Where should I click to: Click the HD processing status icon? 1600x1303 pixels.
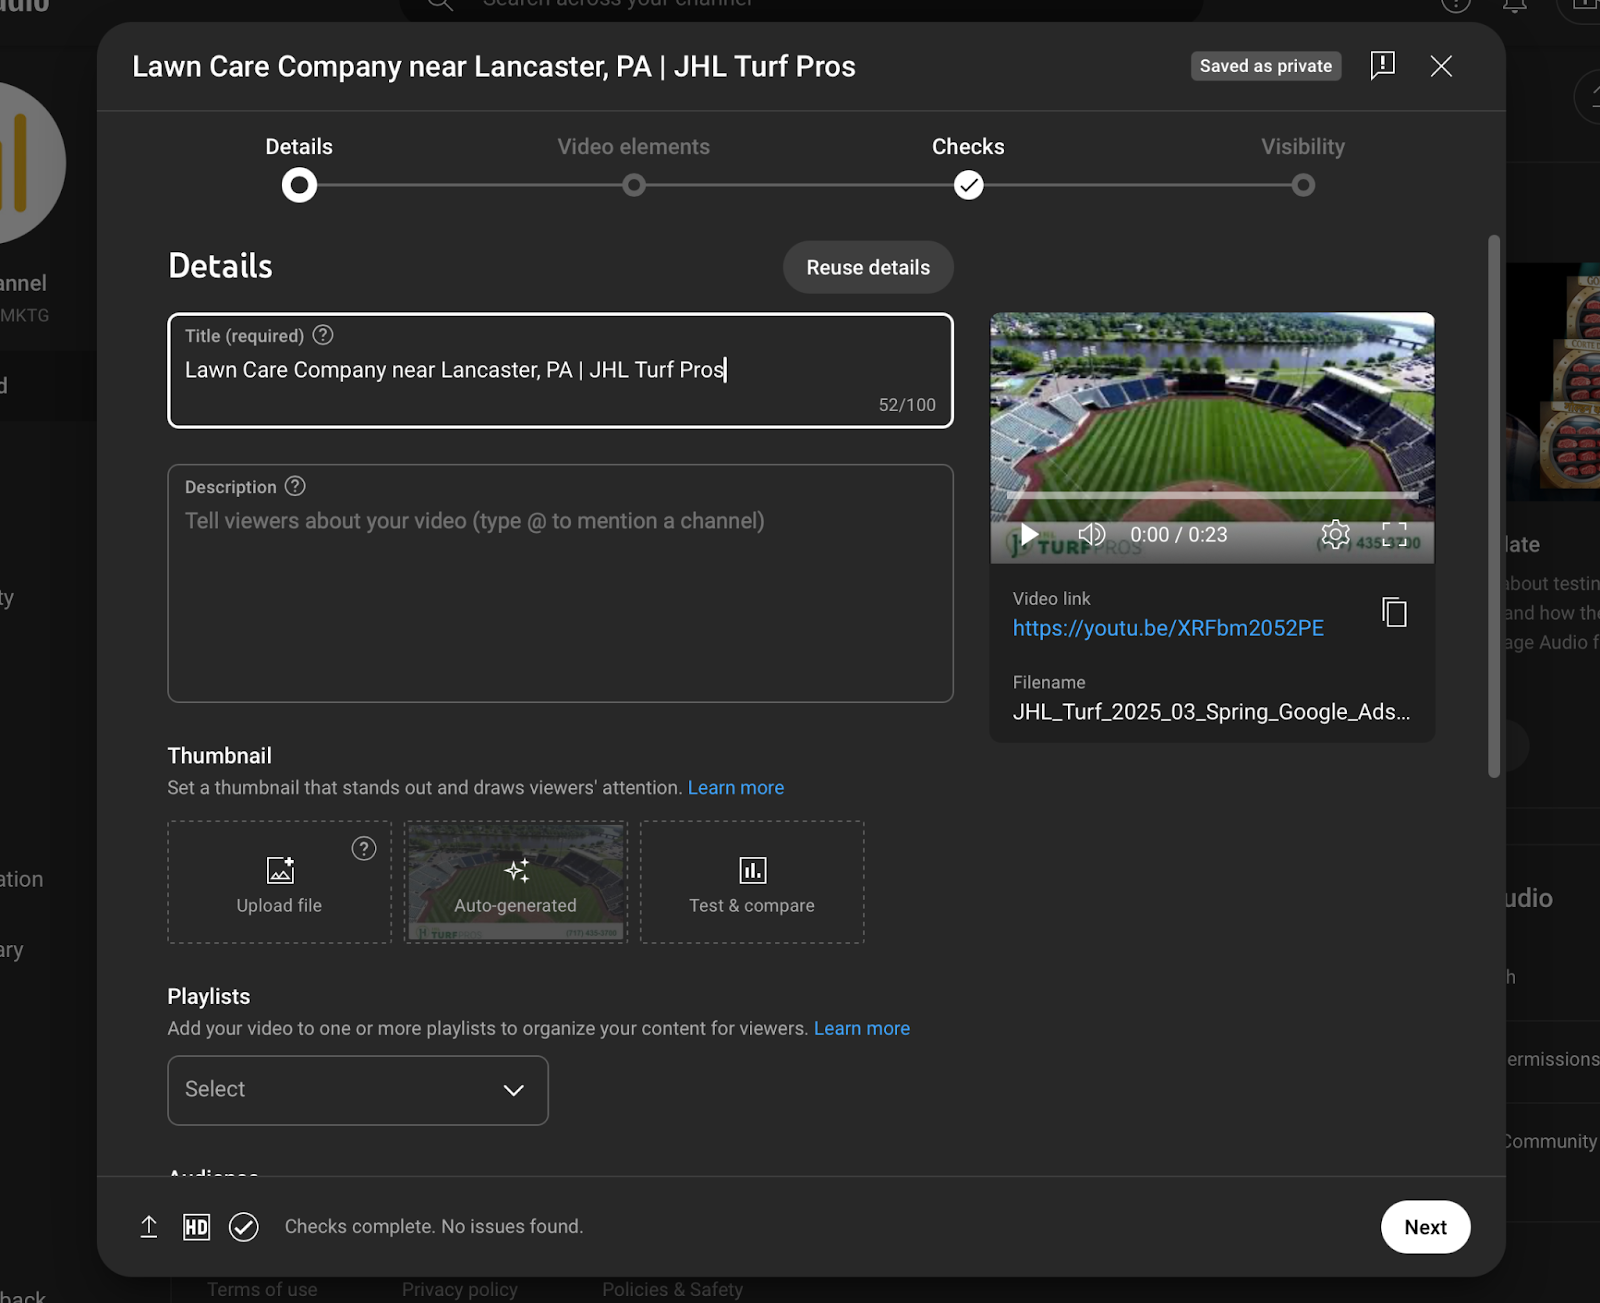tap(197, 1227)
